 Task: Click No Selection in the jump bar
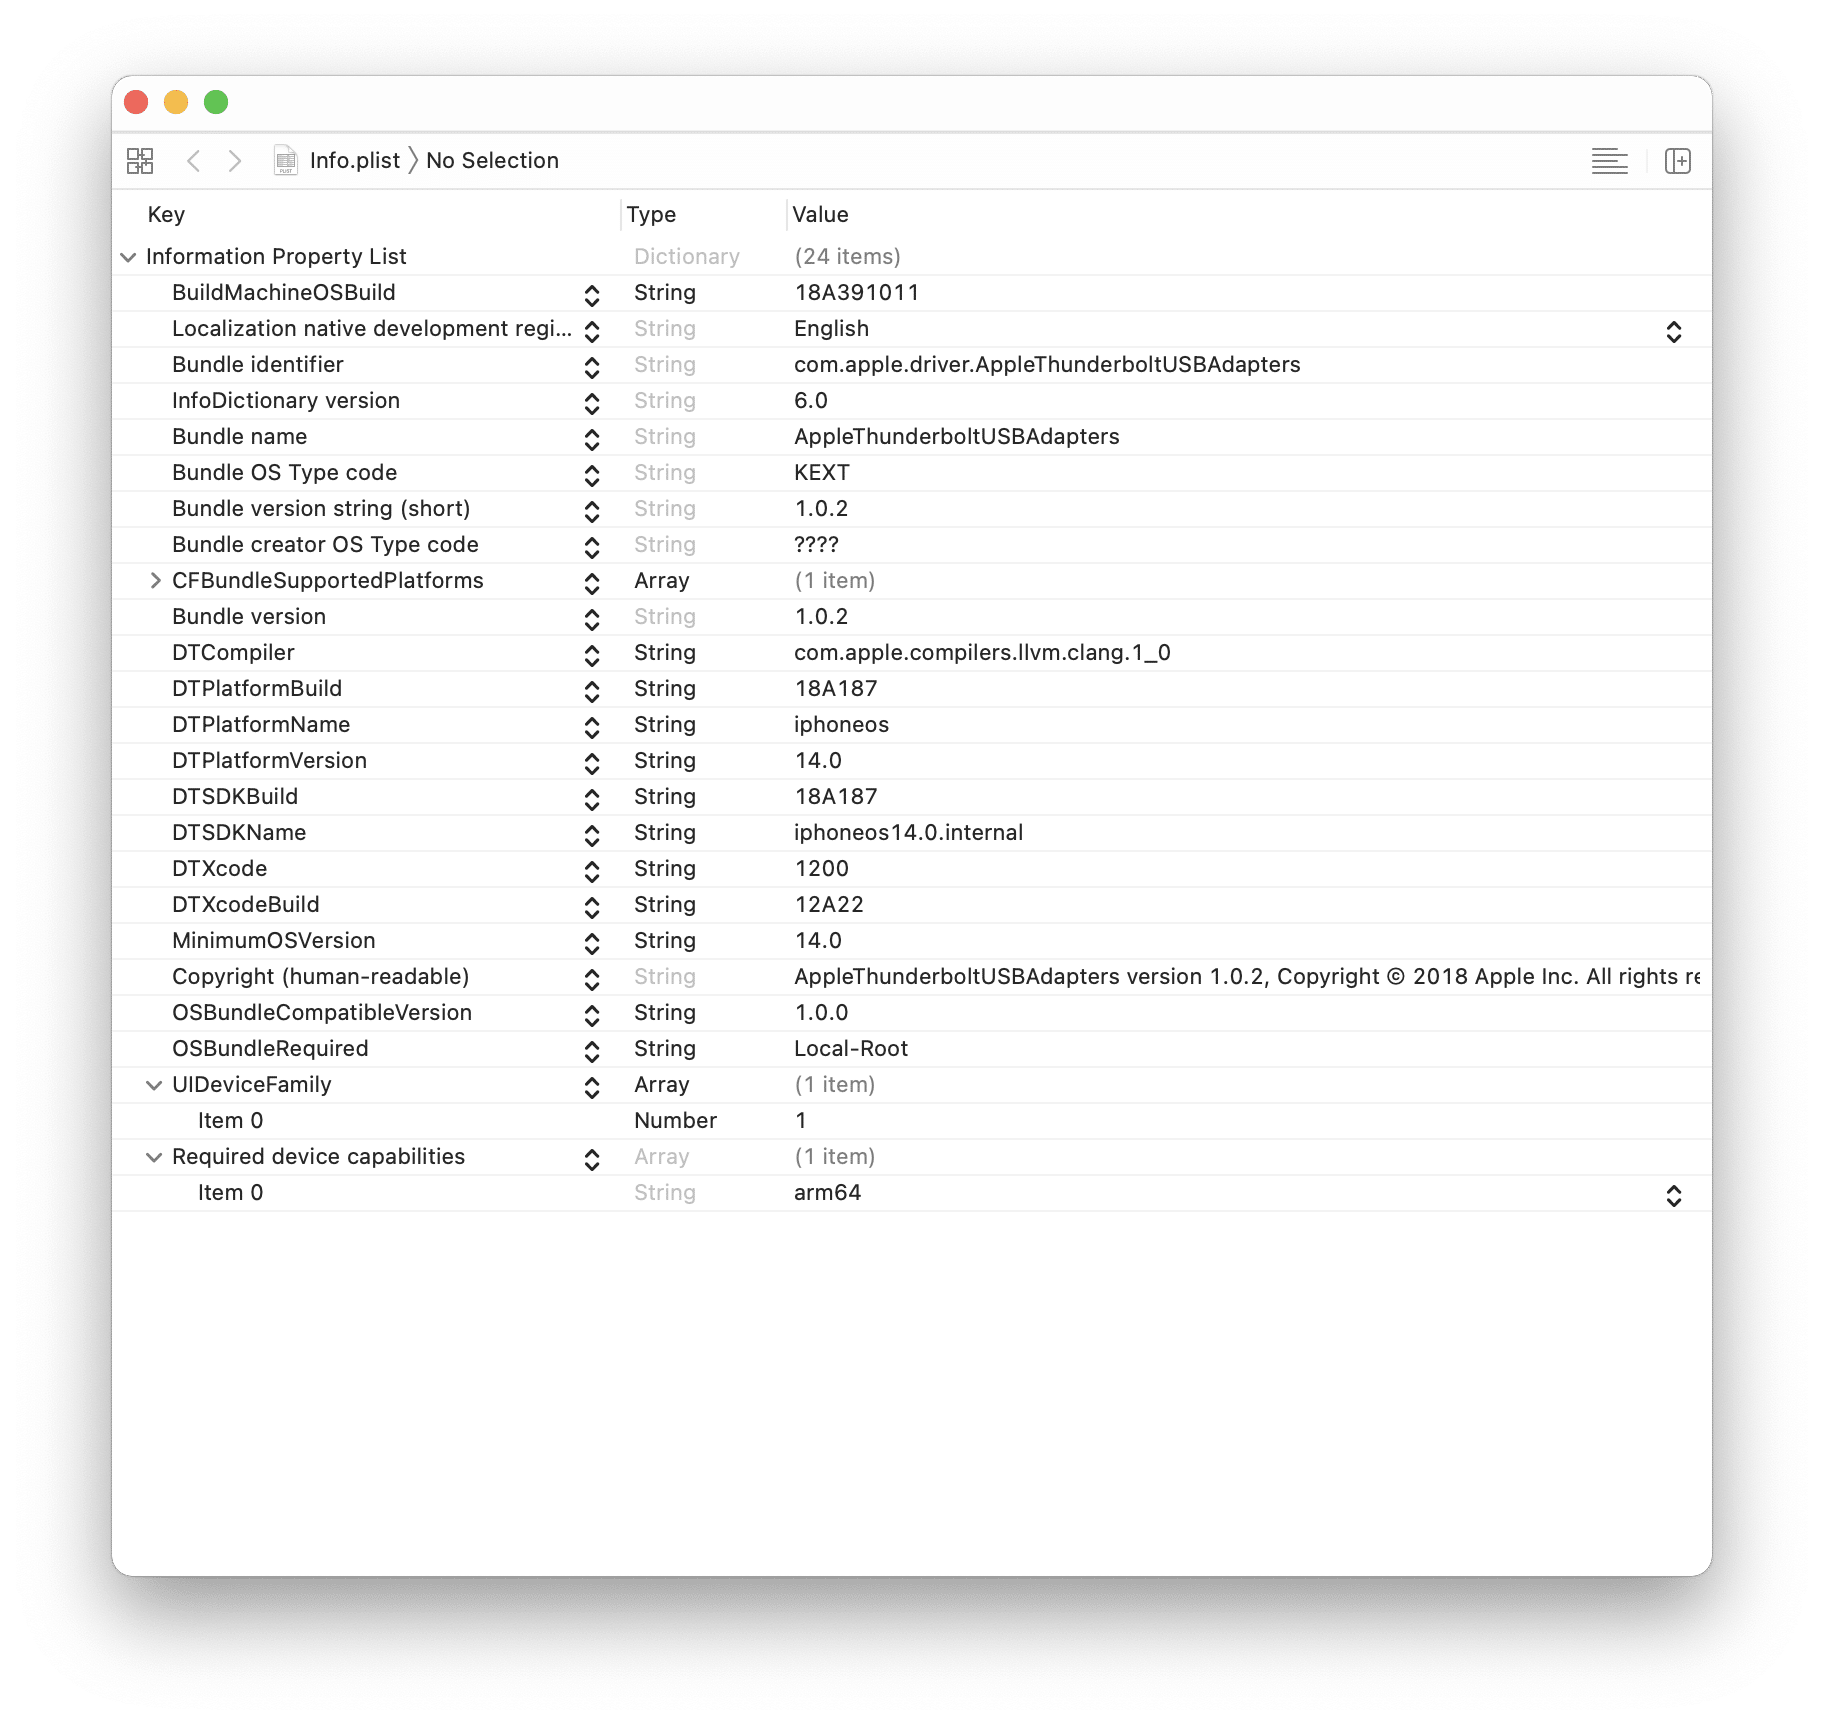tap(492, 161)
